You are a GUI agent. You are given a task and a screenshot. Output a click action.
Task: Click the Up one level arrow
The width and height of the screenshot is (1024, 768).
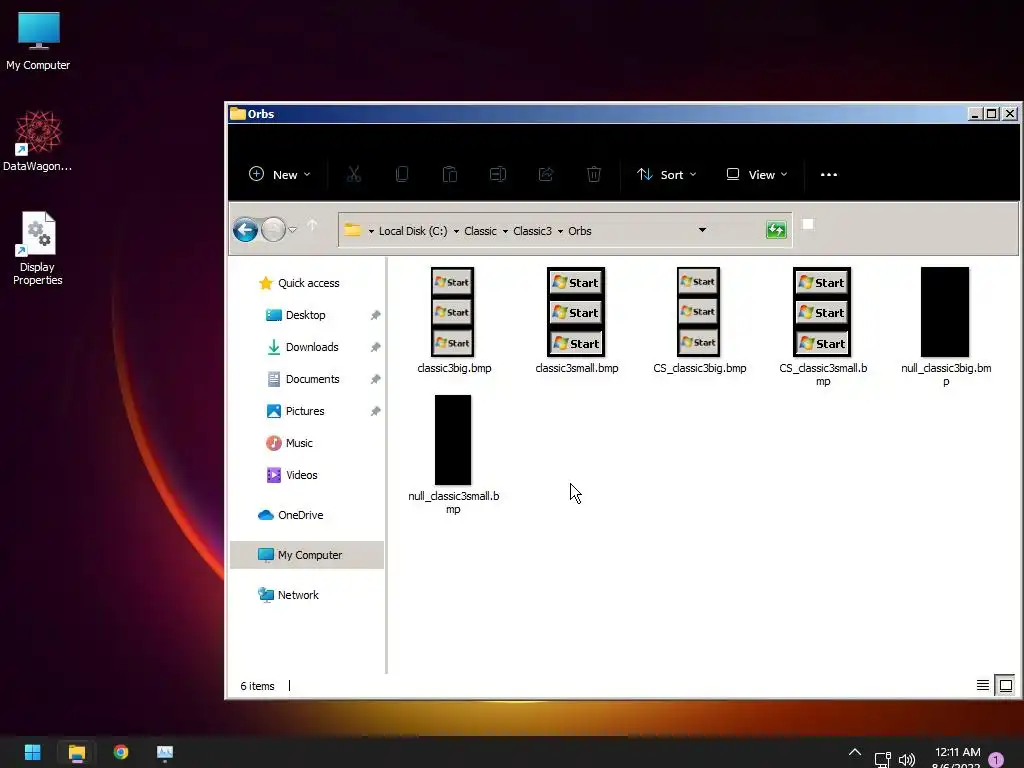click(x=312, y=226)
